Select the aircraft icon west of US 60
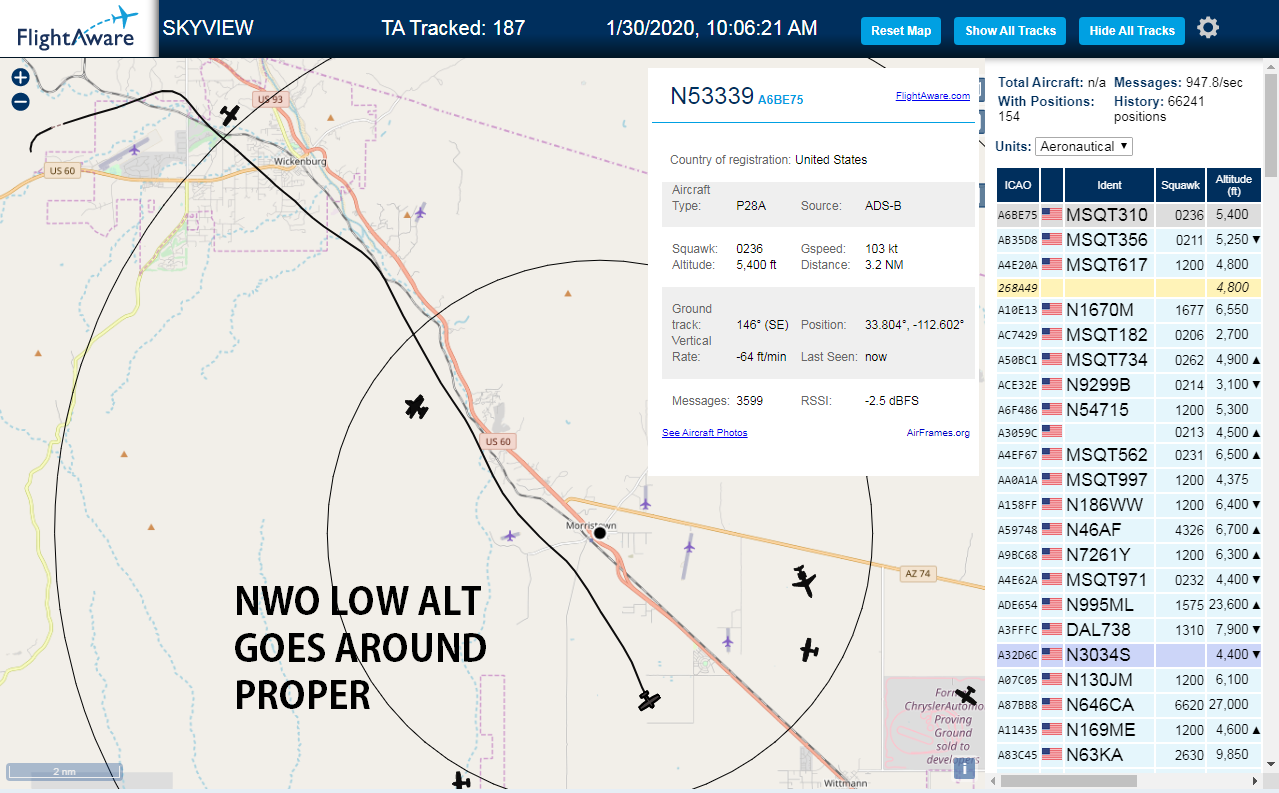The height and width of the screenshot is (793, 1279). pyautogui.click(x=416, y=406)
